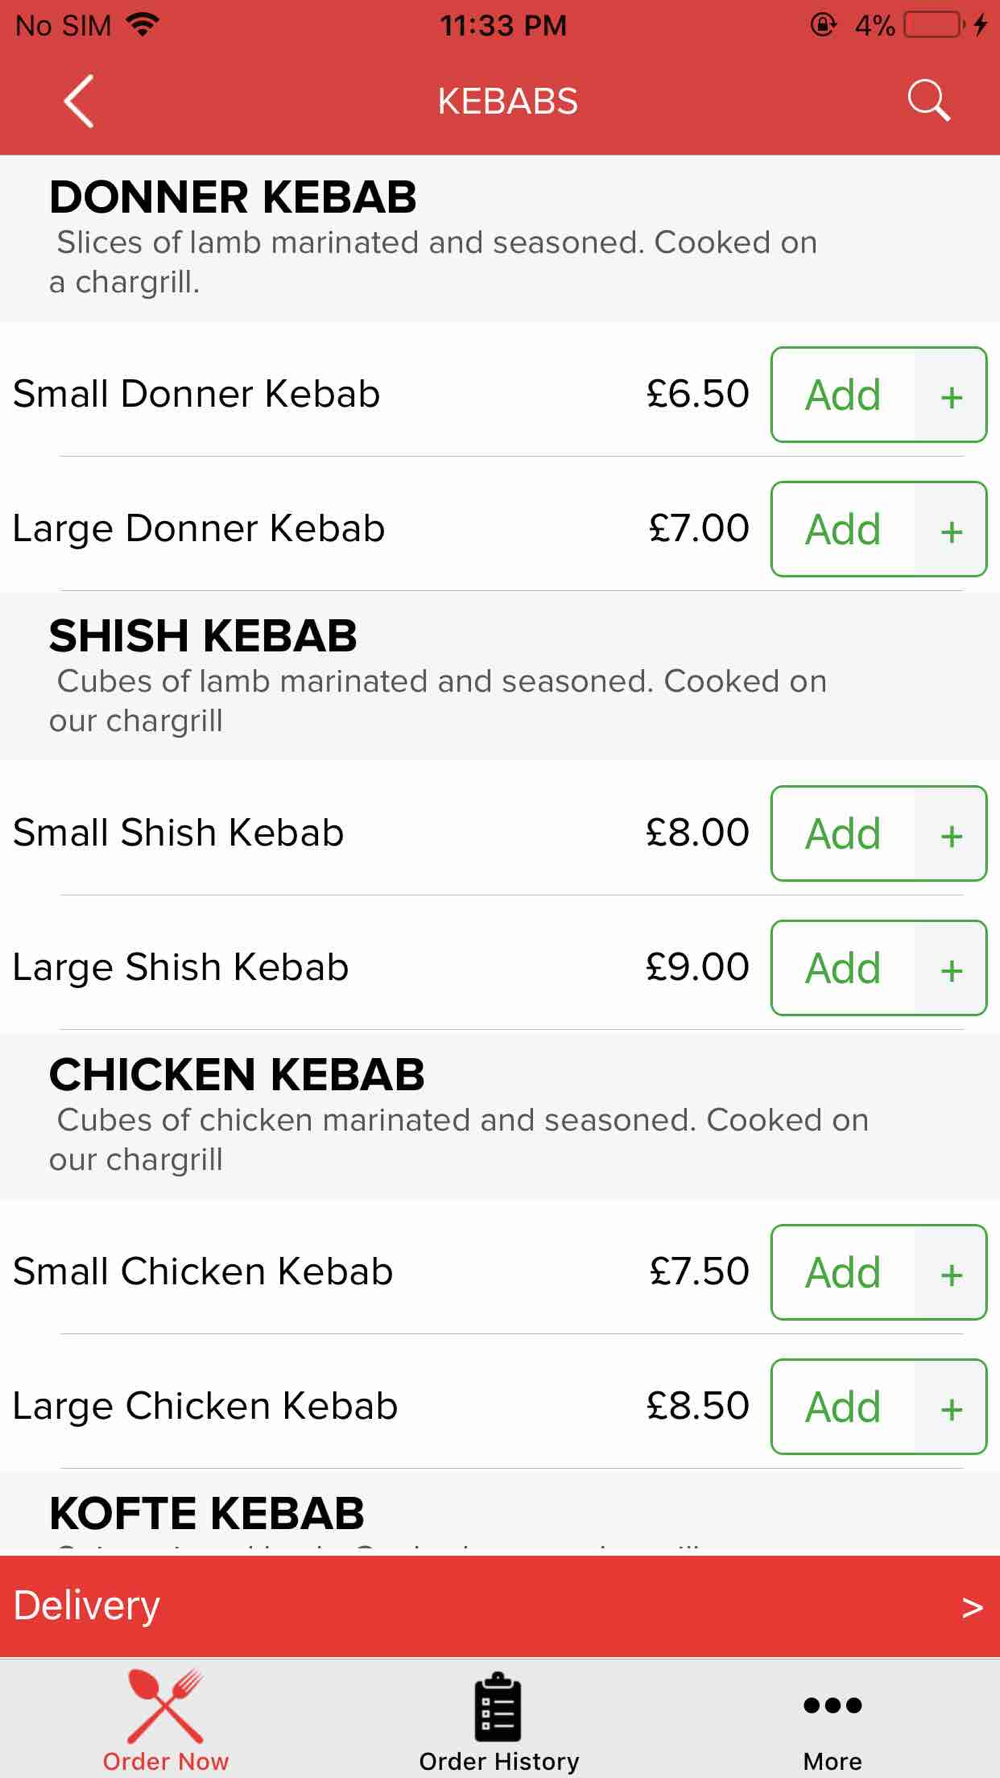Expand the Delivery bar arrow
Viewport: 1000px width, 1778px height.
pos(972,1607)
